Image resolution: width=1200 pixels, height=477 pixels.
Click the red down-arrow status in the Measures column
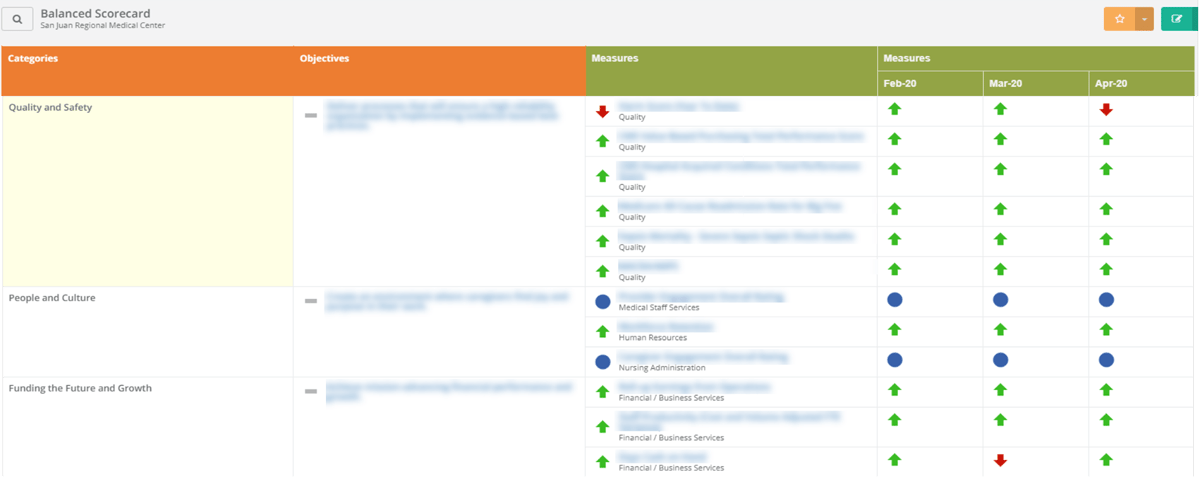pos(602,111)
